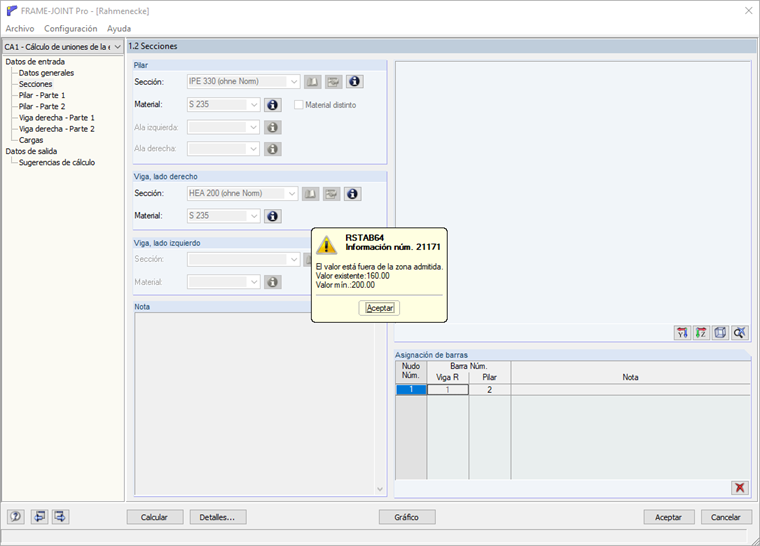
Task: Select Viga derecha - Parte 2 item
Action: (57, 128)
